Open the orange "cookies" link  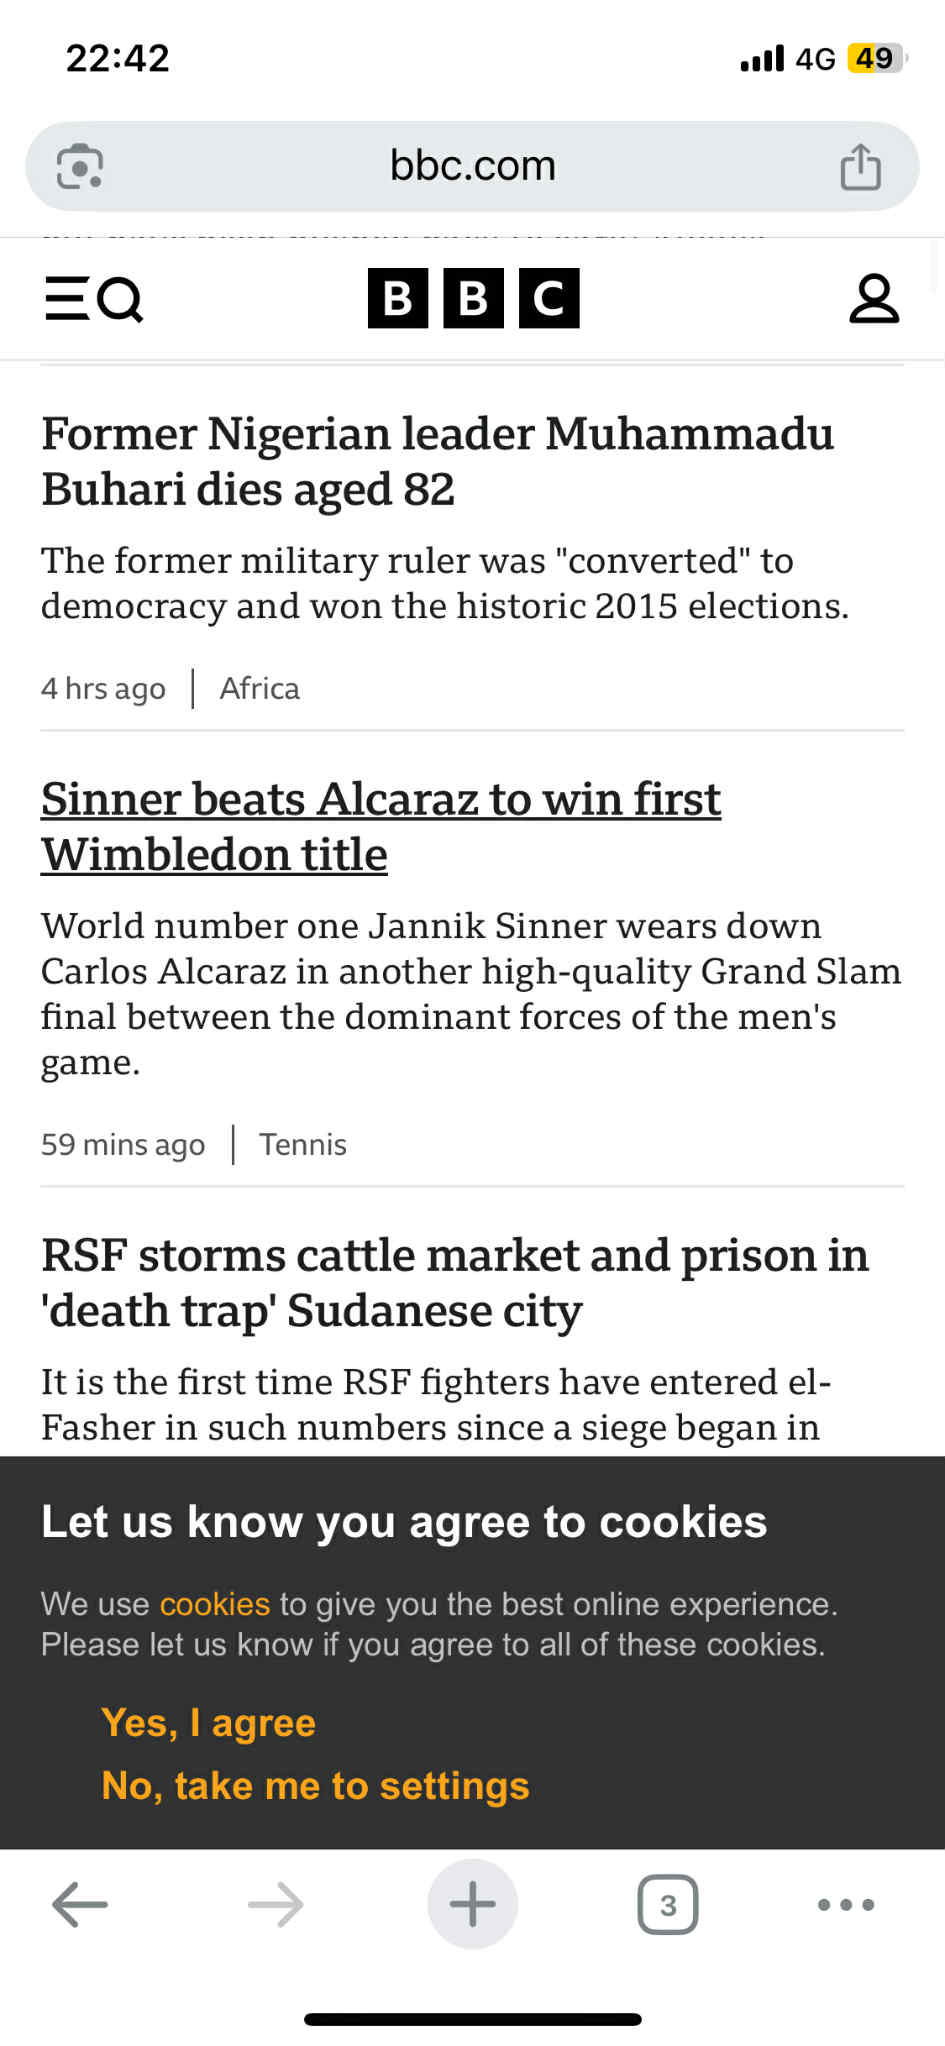click(x=214, y=1604)
